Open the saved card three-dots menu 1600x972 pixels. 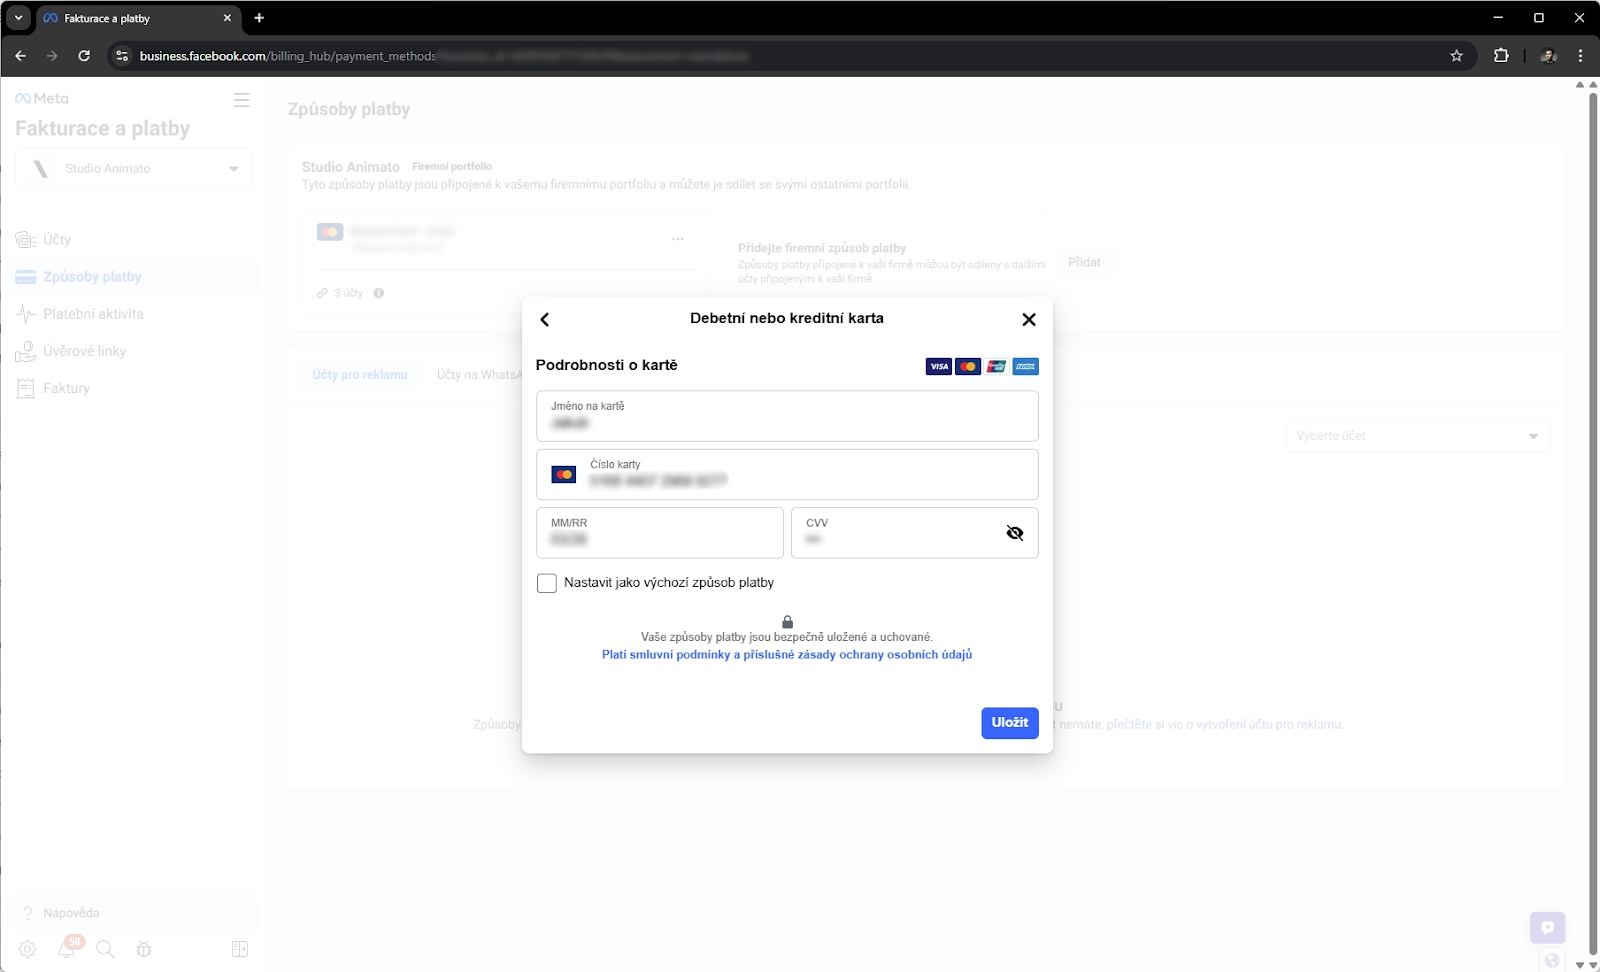click(678, 239)
